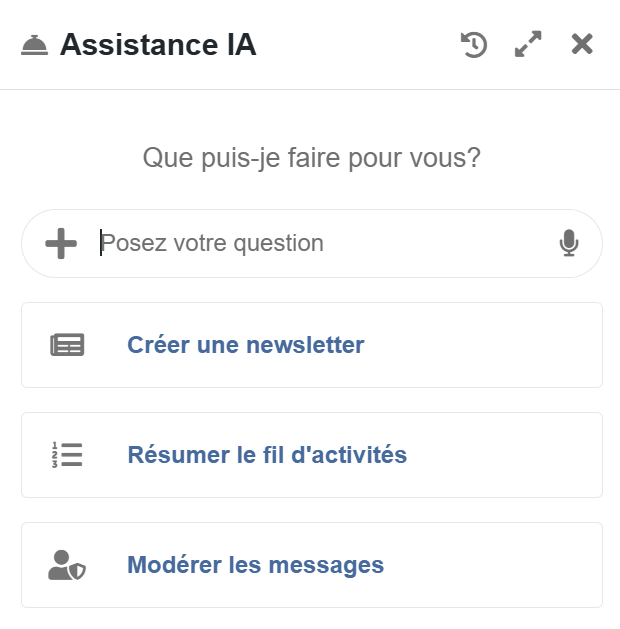Viewport: 620px width, 629px height.
Task: Click the "Que puis-je faire pour vous?" heading
Action: 311,157
